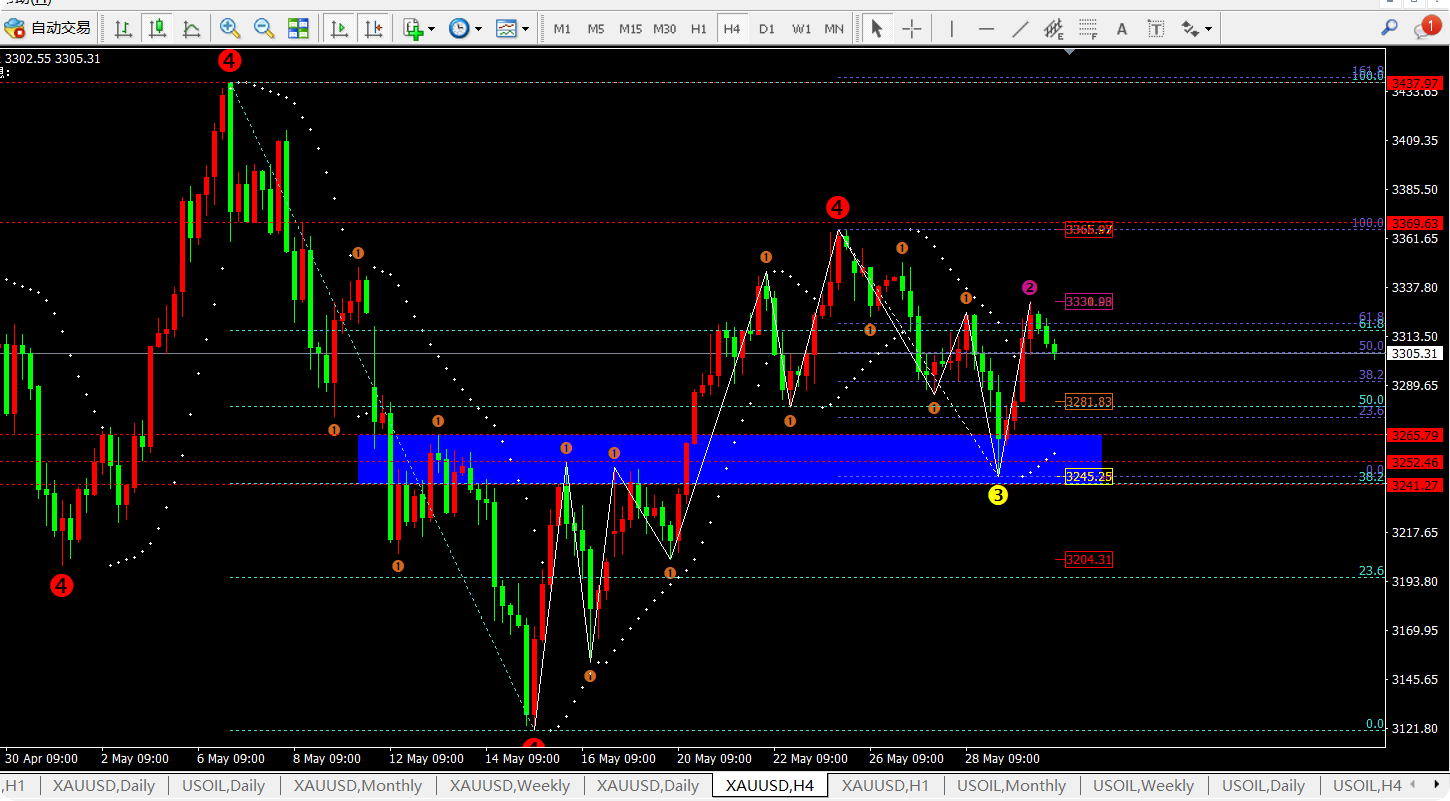Set timeframe to D1
The height and width of the screenshot is (801, 1450).
coord(766,29)
